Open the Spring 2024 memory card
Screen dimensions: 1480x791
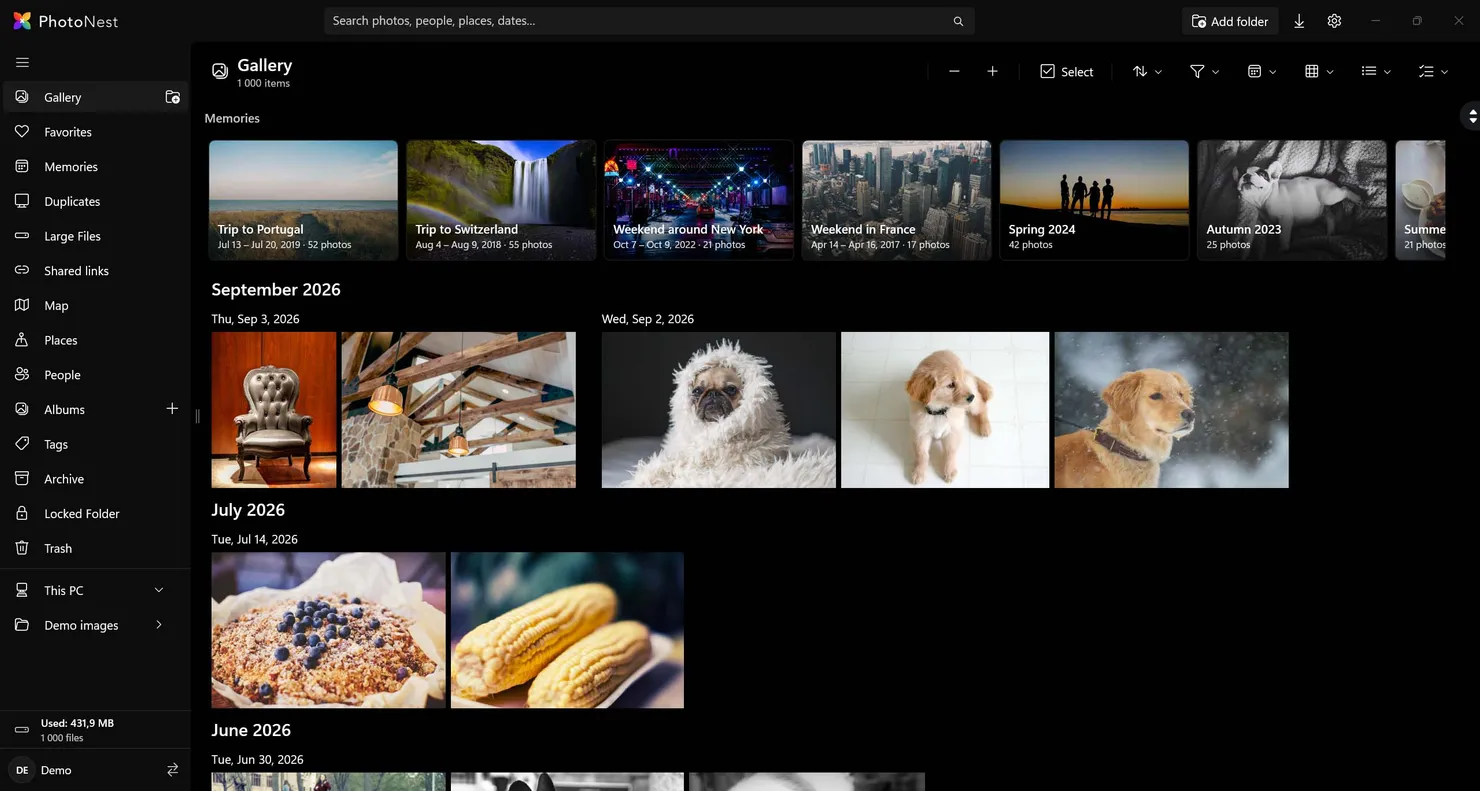tap(1094, 200)
